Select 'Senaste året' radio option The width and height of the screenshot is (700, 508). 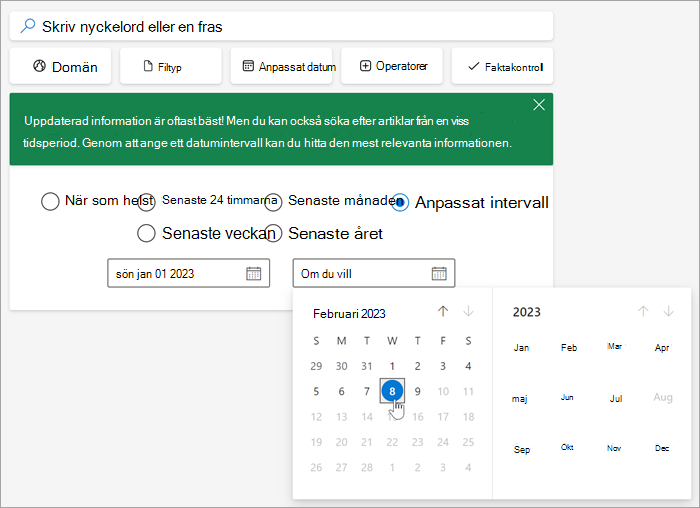click(273, 233)
